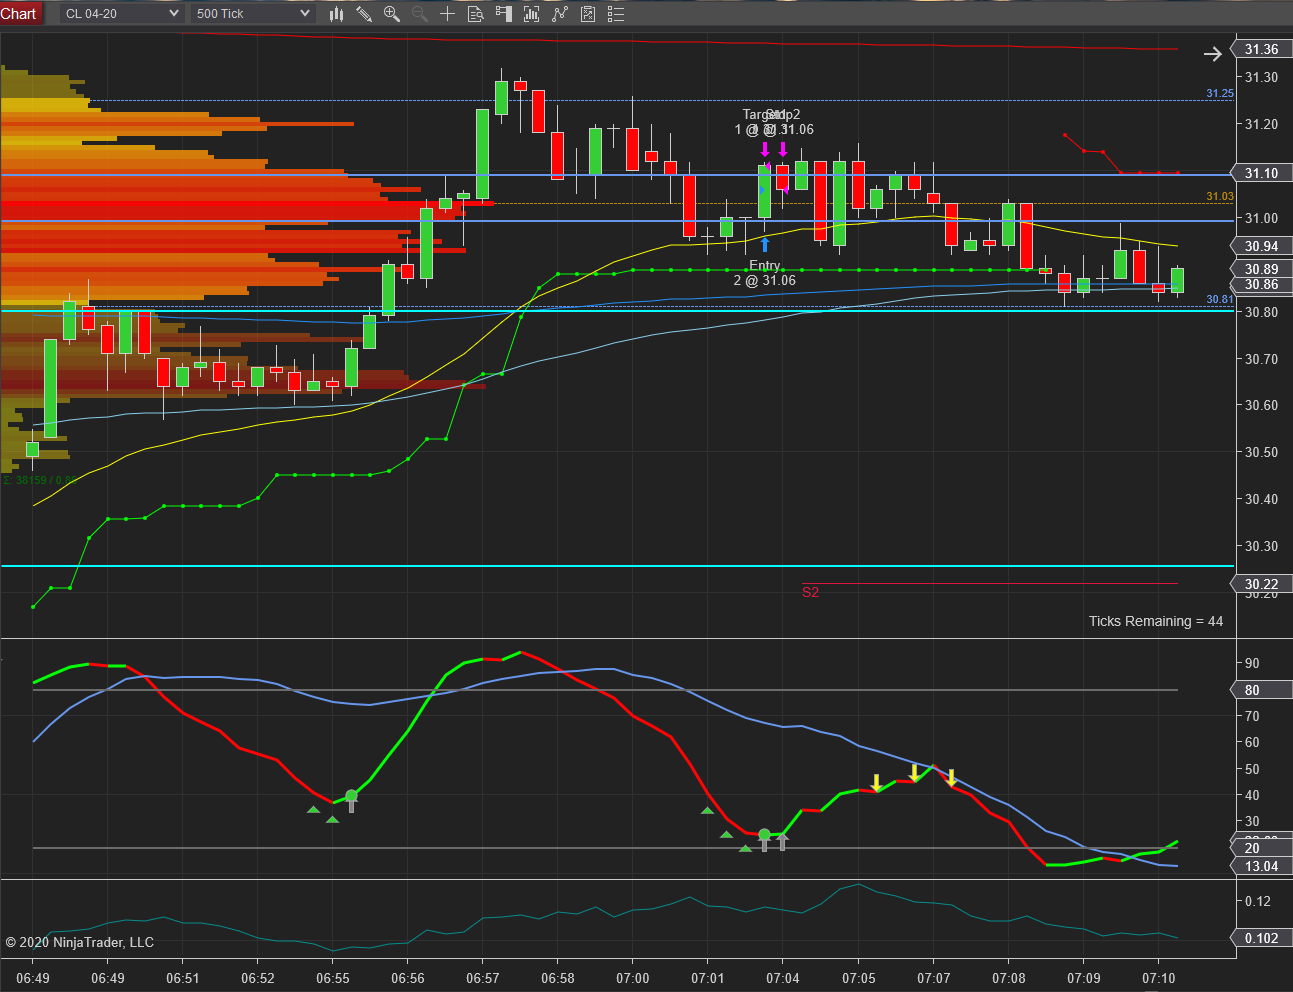Click the Ticks Remaining = 44 text
The image size is (1293, 992).
(x=1156, y=621)
